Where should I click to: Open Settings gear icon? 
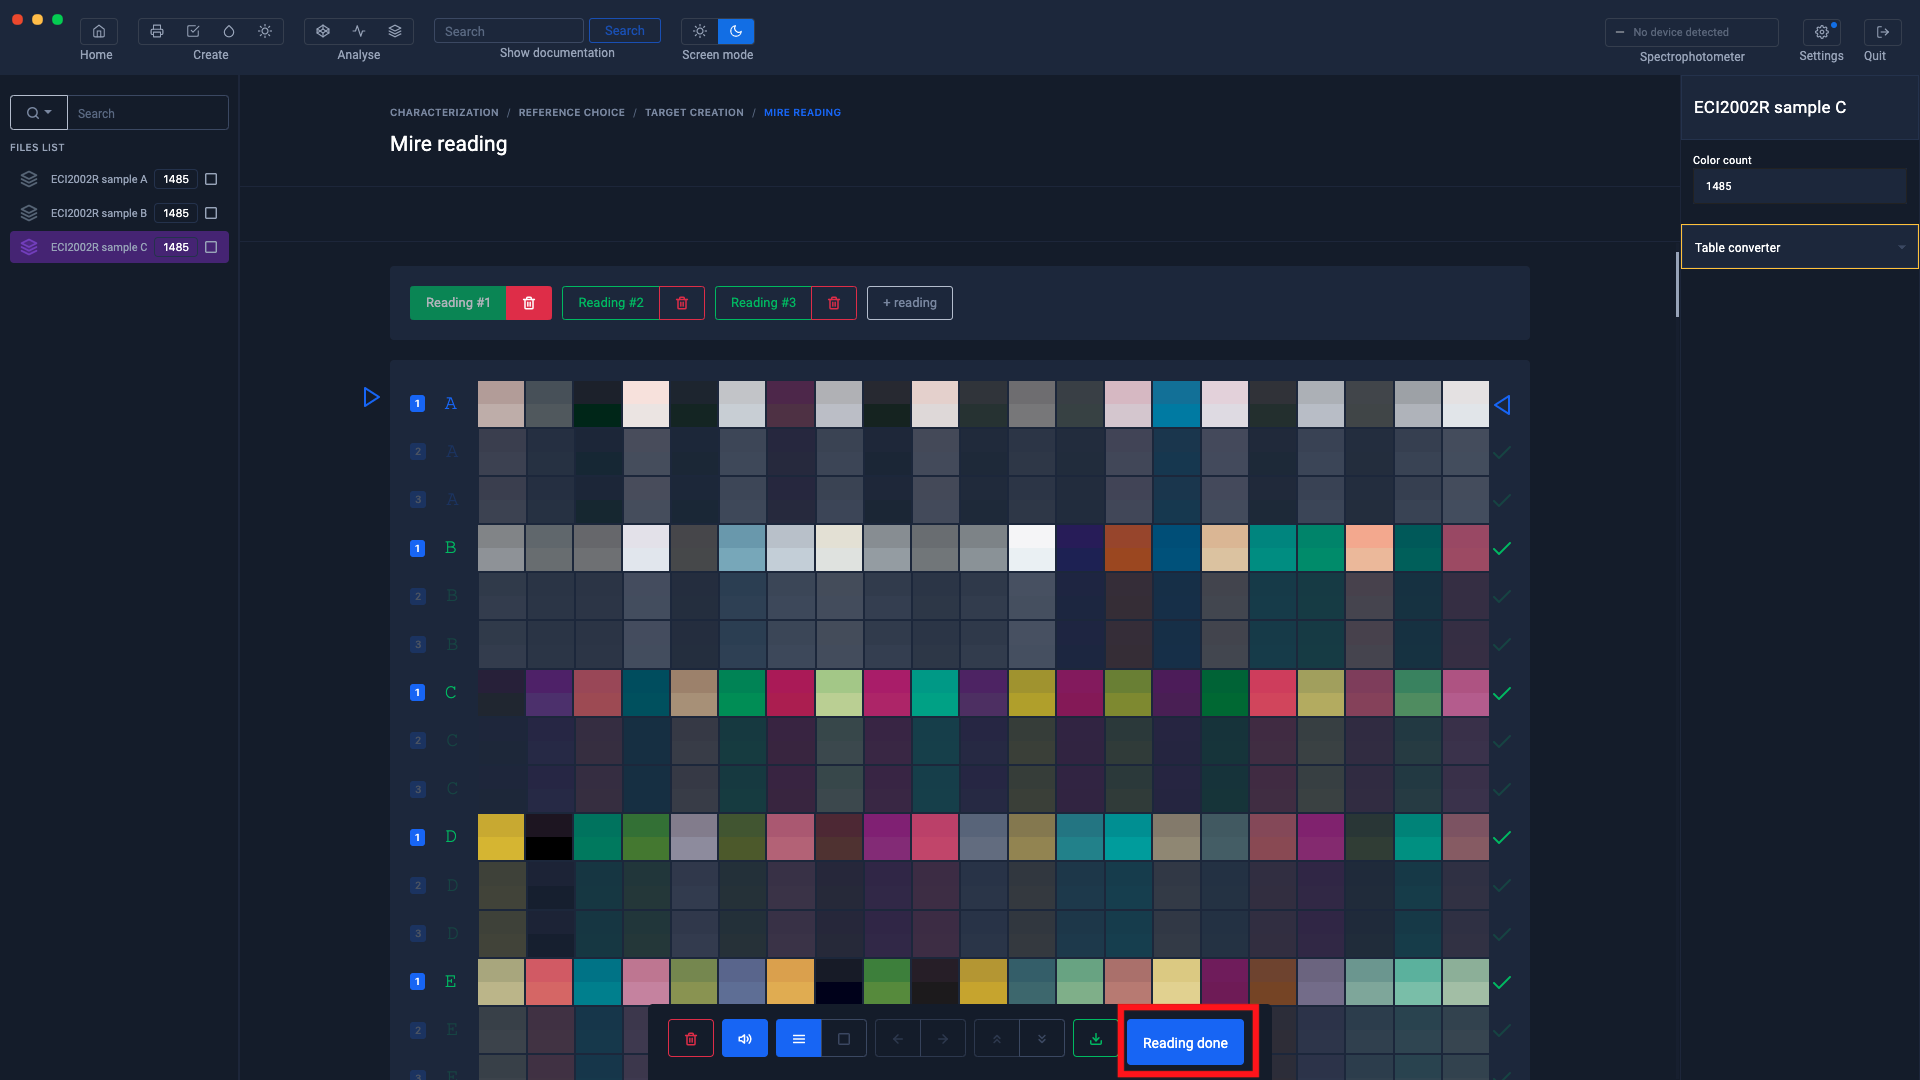point(1822,32)
